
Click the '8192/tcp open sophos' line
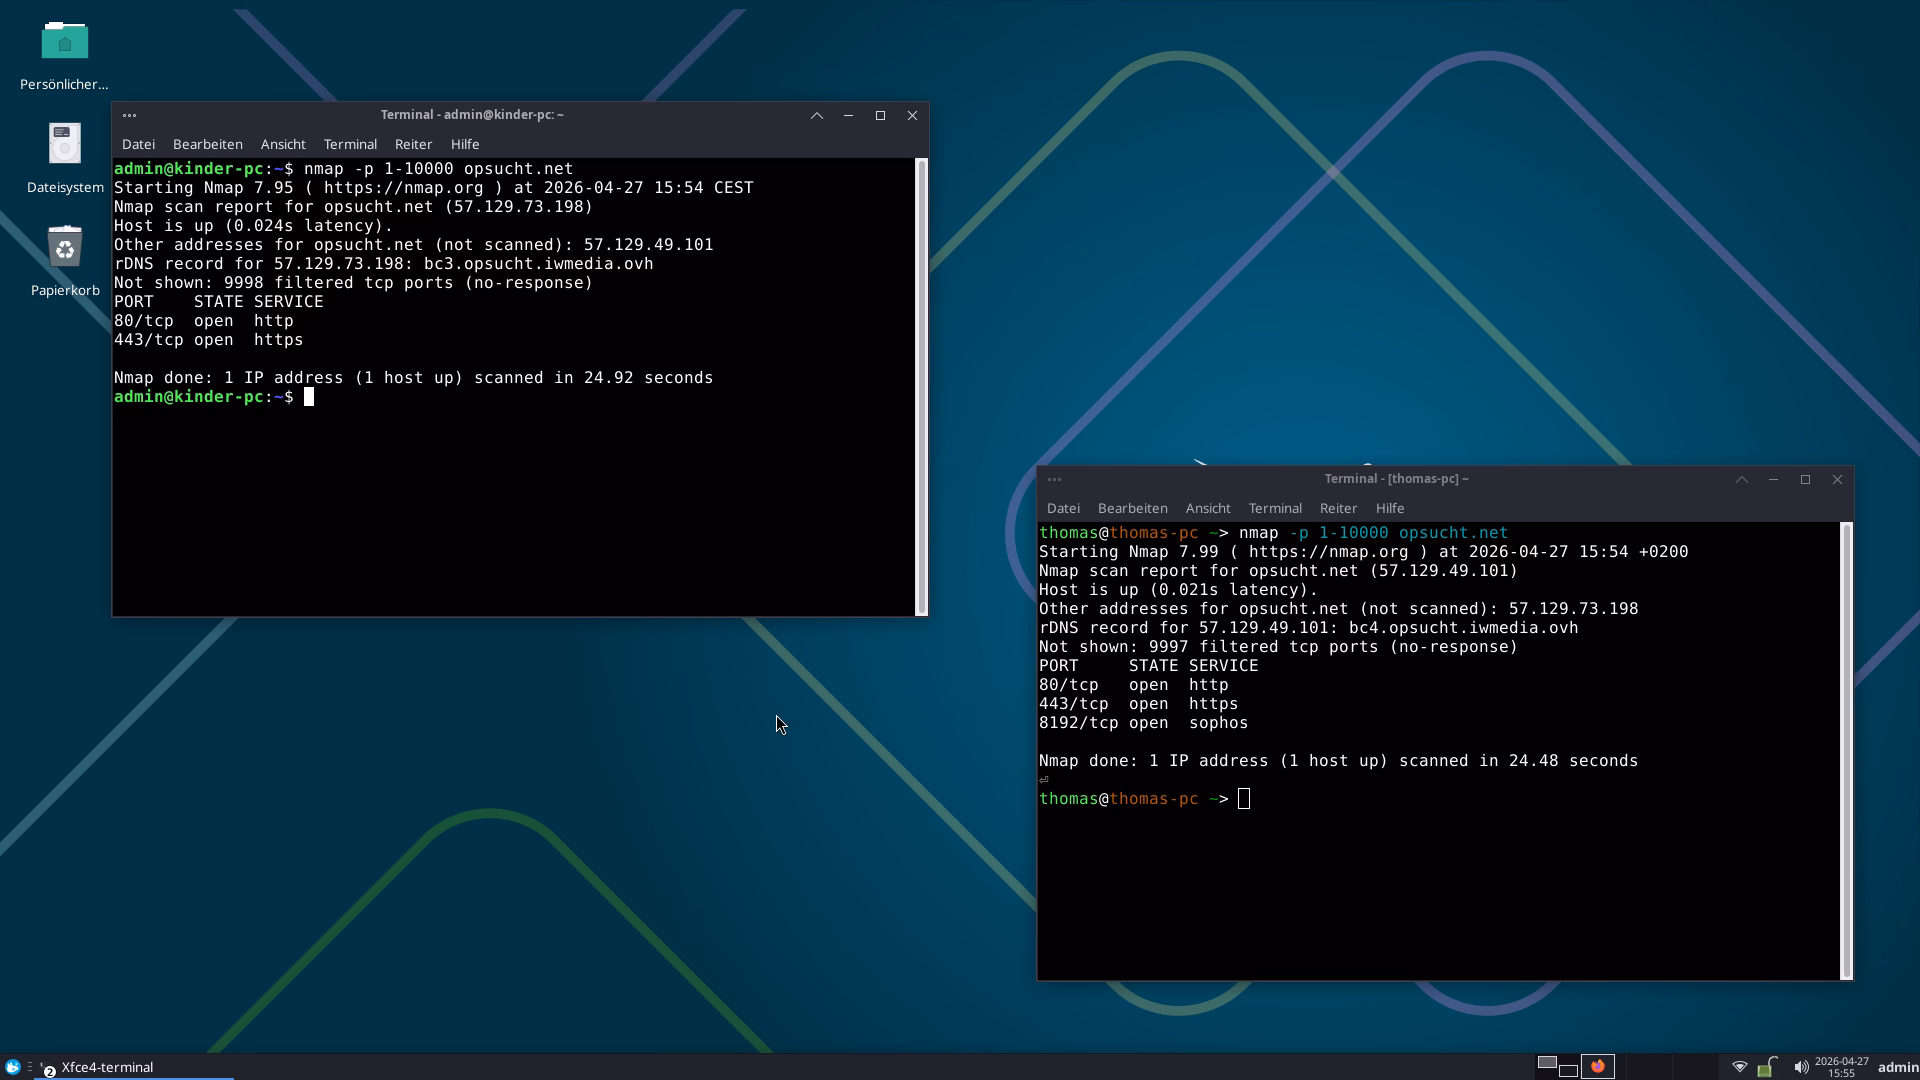pyautogui.click(x=1143, y=723)
